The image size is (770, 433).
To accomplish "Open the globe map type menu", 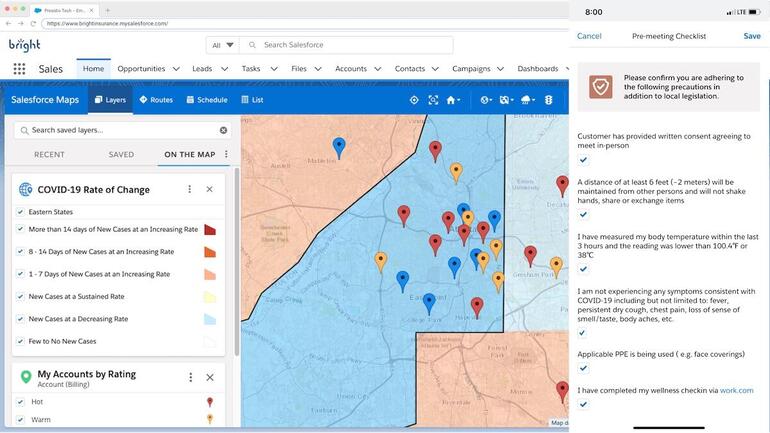I will [x=486, y=100].
